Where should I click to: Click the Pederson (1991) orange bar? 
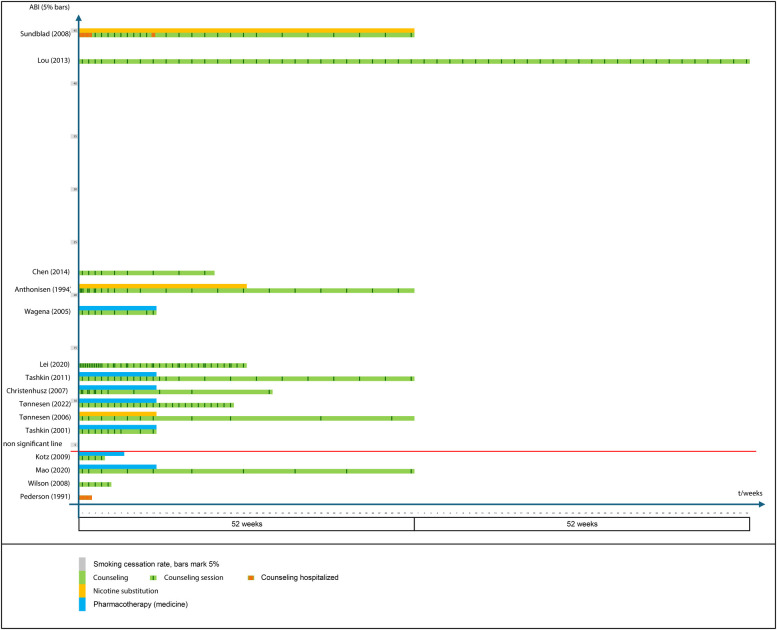click(x=86, y=497)
